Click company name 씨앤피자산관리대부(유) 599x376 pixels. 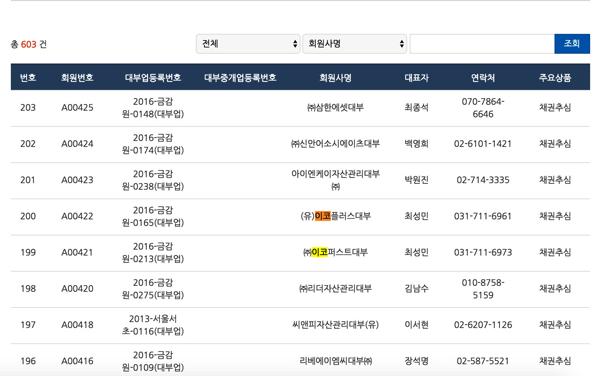[335, 325]
